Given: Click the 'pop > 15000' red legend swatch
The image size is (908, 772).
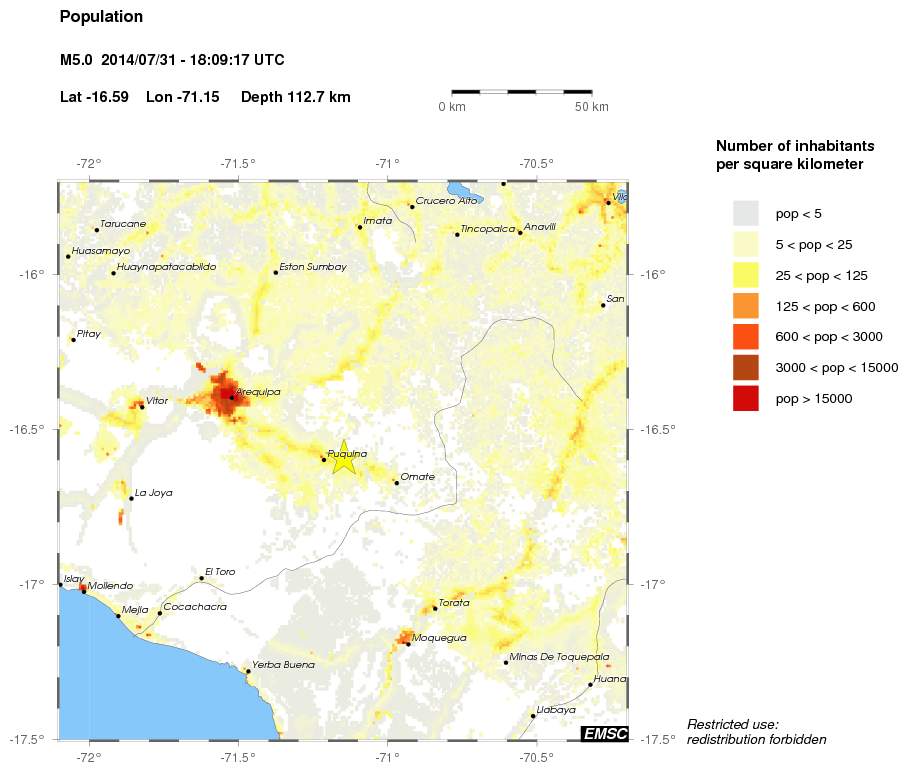Looking at the screenshot, I should pos(746,398).
